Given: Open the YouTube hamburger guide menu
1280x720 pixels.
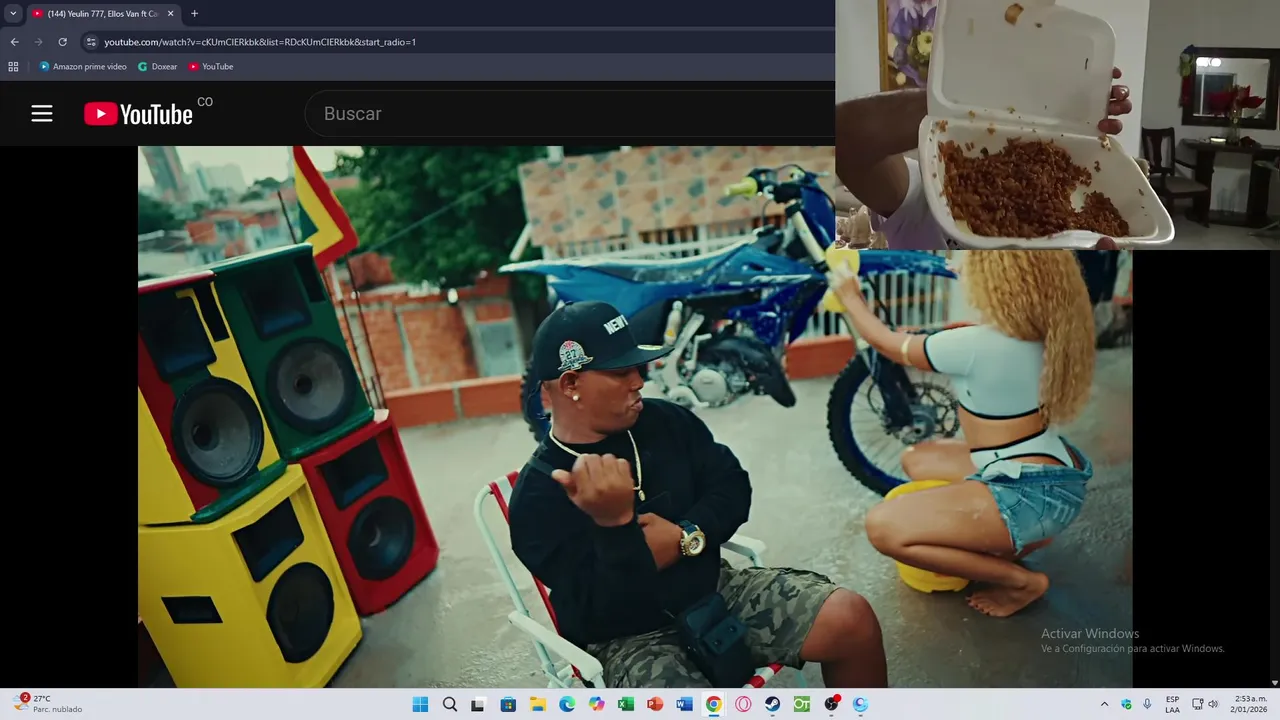Looking at the screenshot, I should point(42,113).
